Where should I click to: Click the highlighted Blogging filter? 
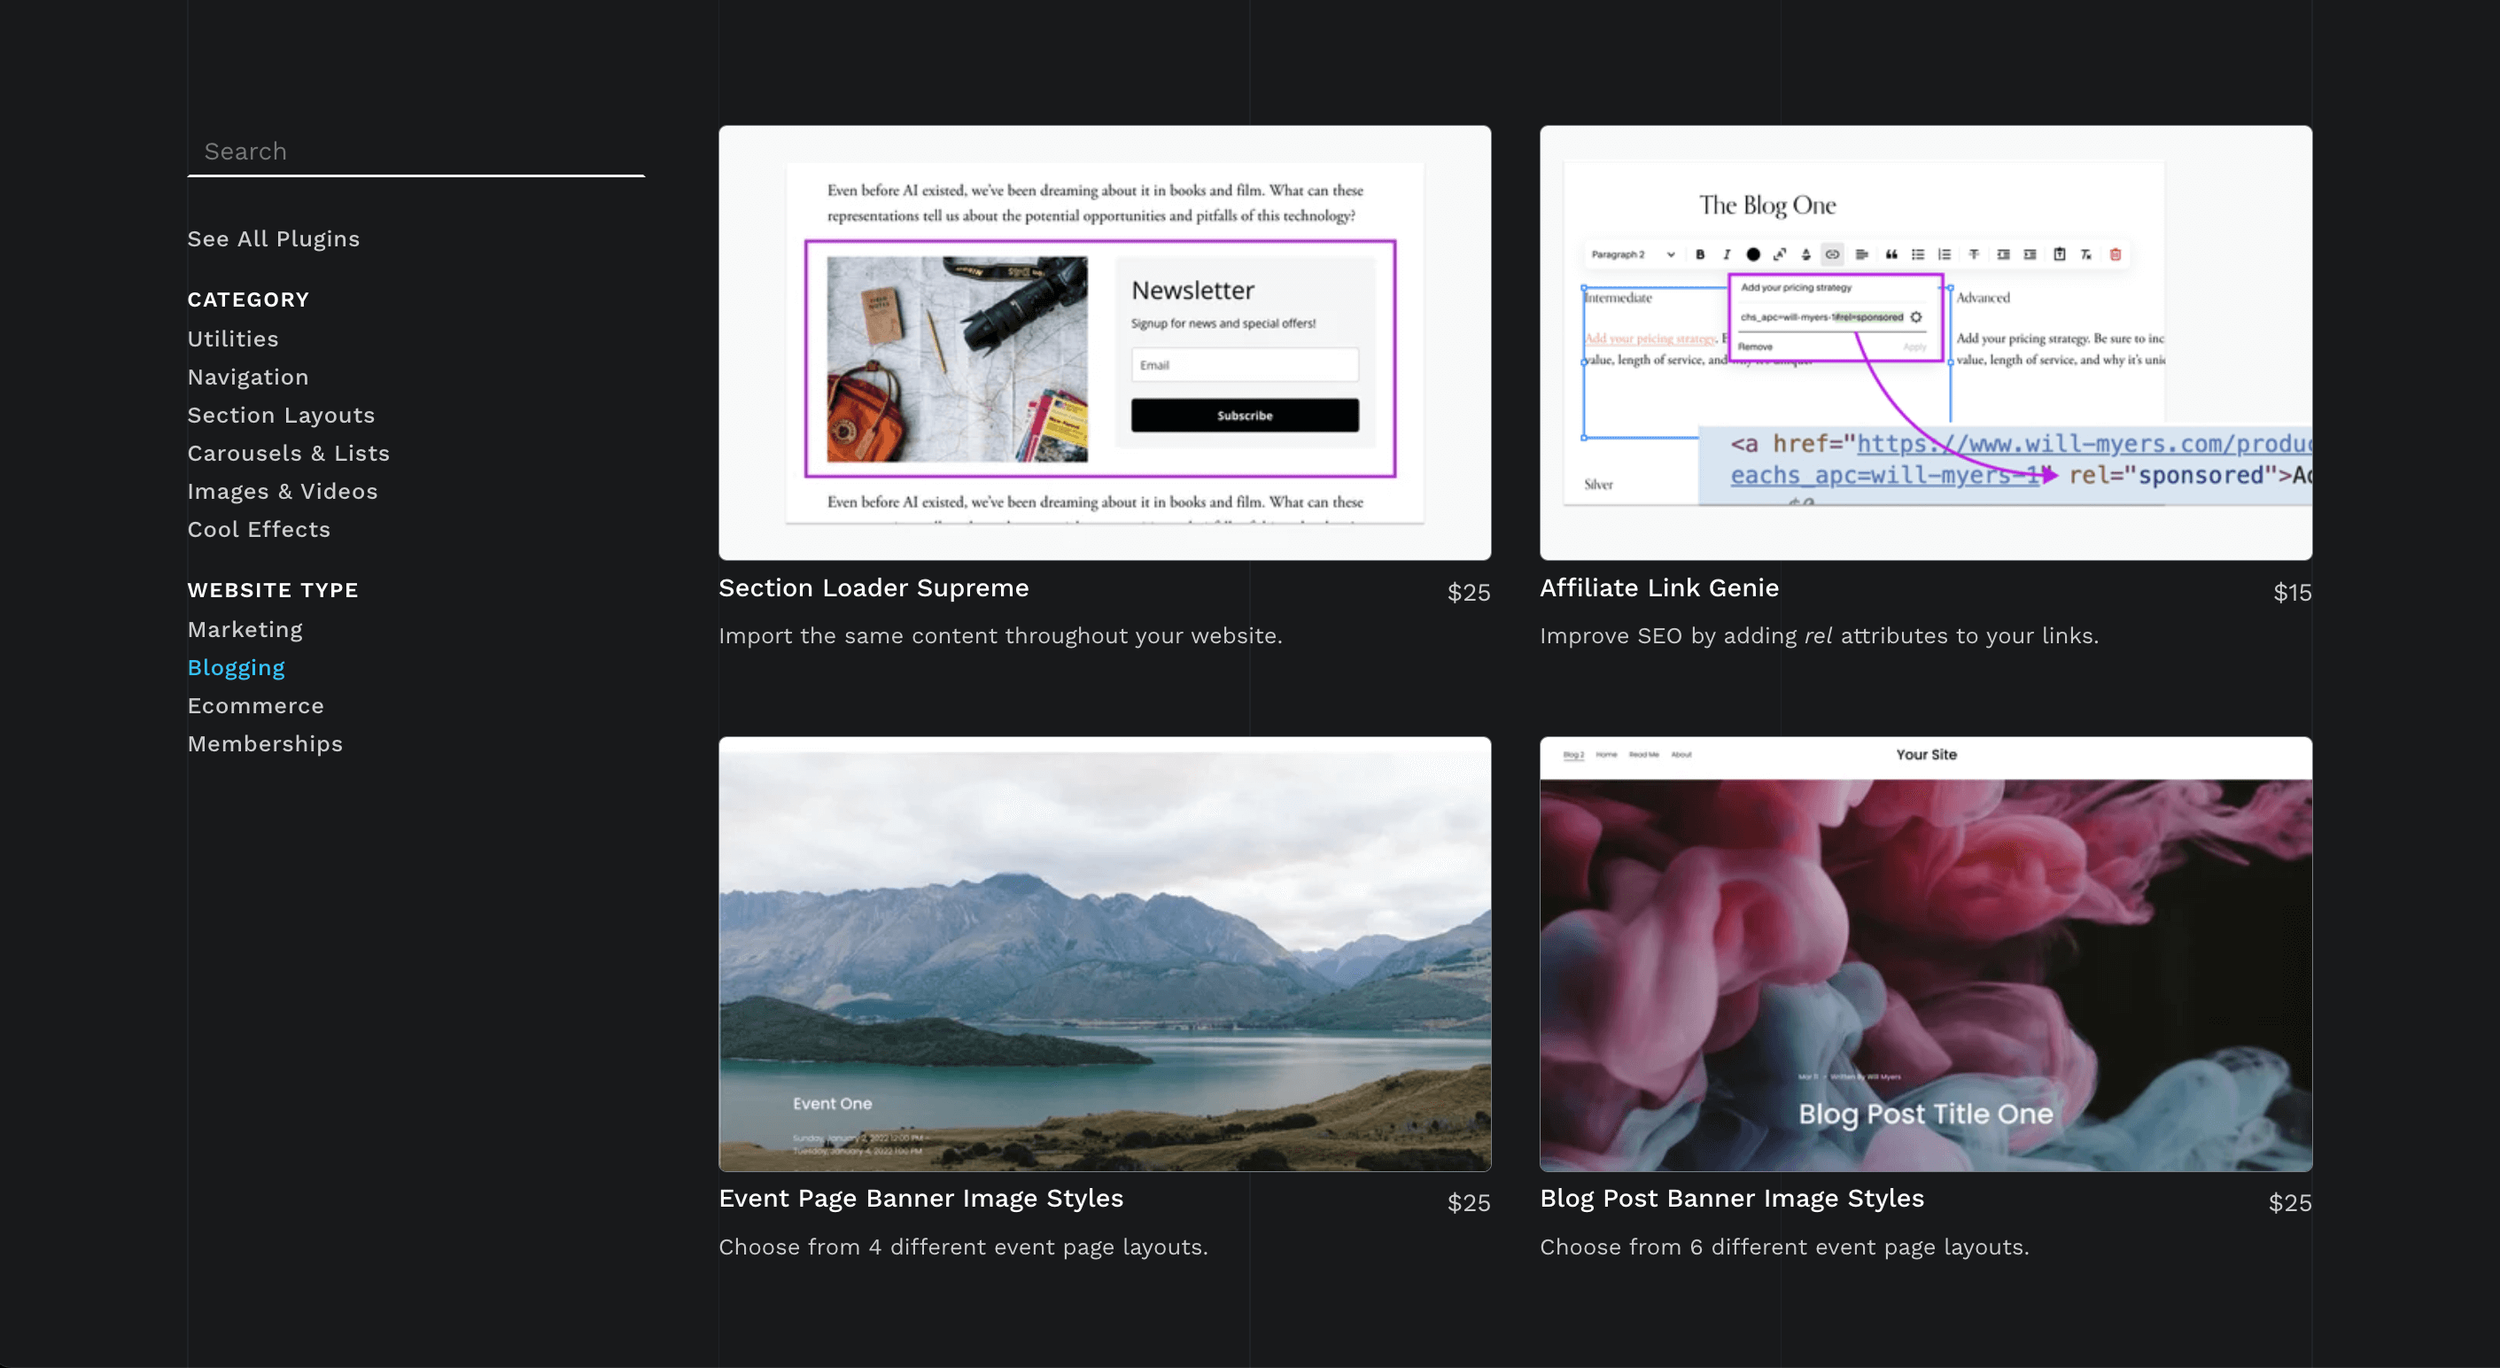tap(236, 667)
